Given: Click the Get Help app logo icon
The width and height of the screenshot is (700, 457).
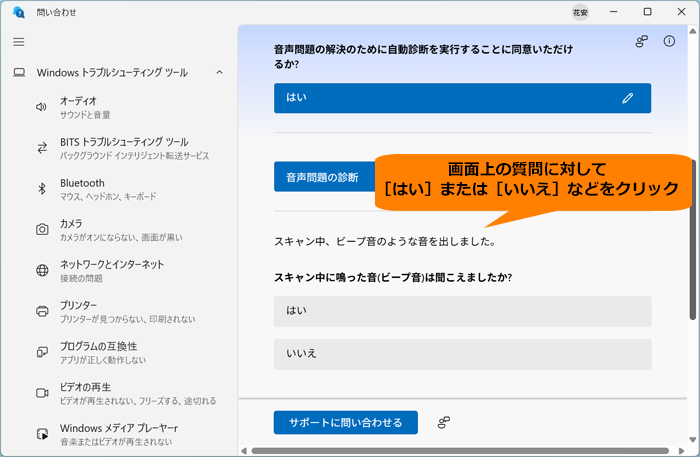Looking at the screenshot, I should 19,12.
